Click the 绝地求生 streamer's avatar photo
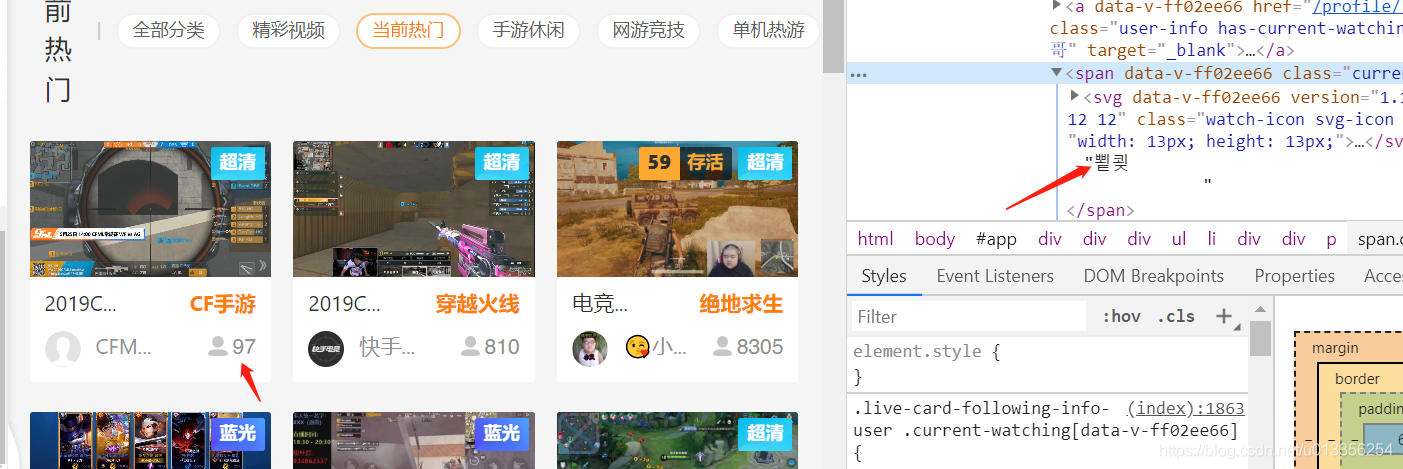The height and width of the screenshot is (469, 1403). click(590, 348)
